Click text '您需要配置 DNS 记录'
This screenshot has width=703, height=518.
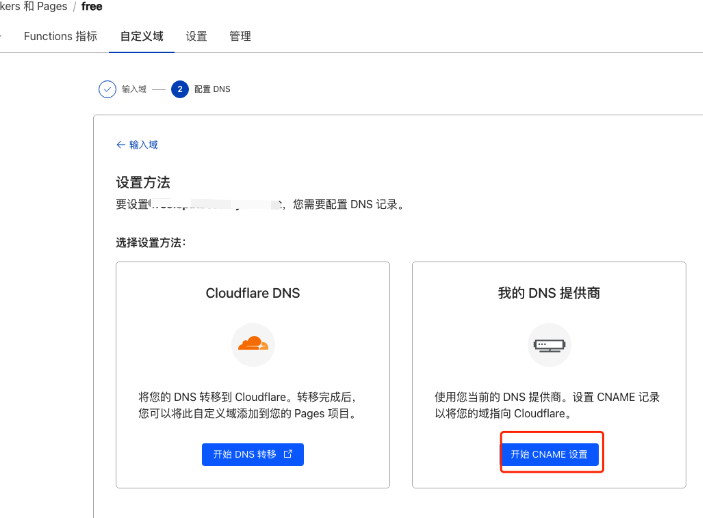click(345, 205)
